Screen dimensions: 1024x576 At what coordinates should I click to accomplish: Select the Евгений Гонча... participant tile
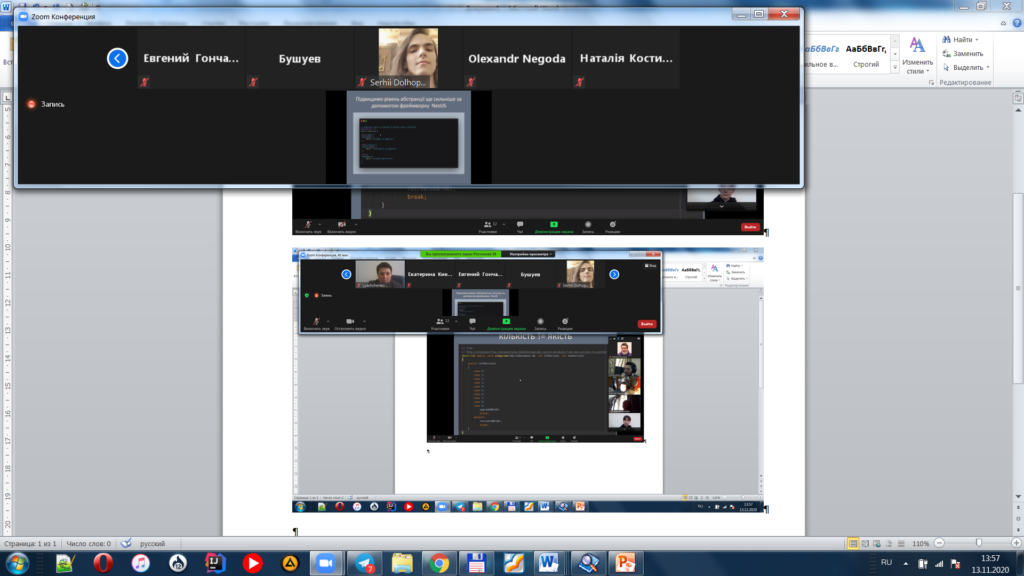point(191,57)
